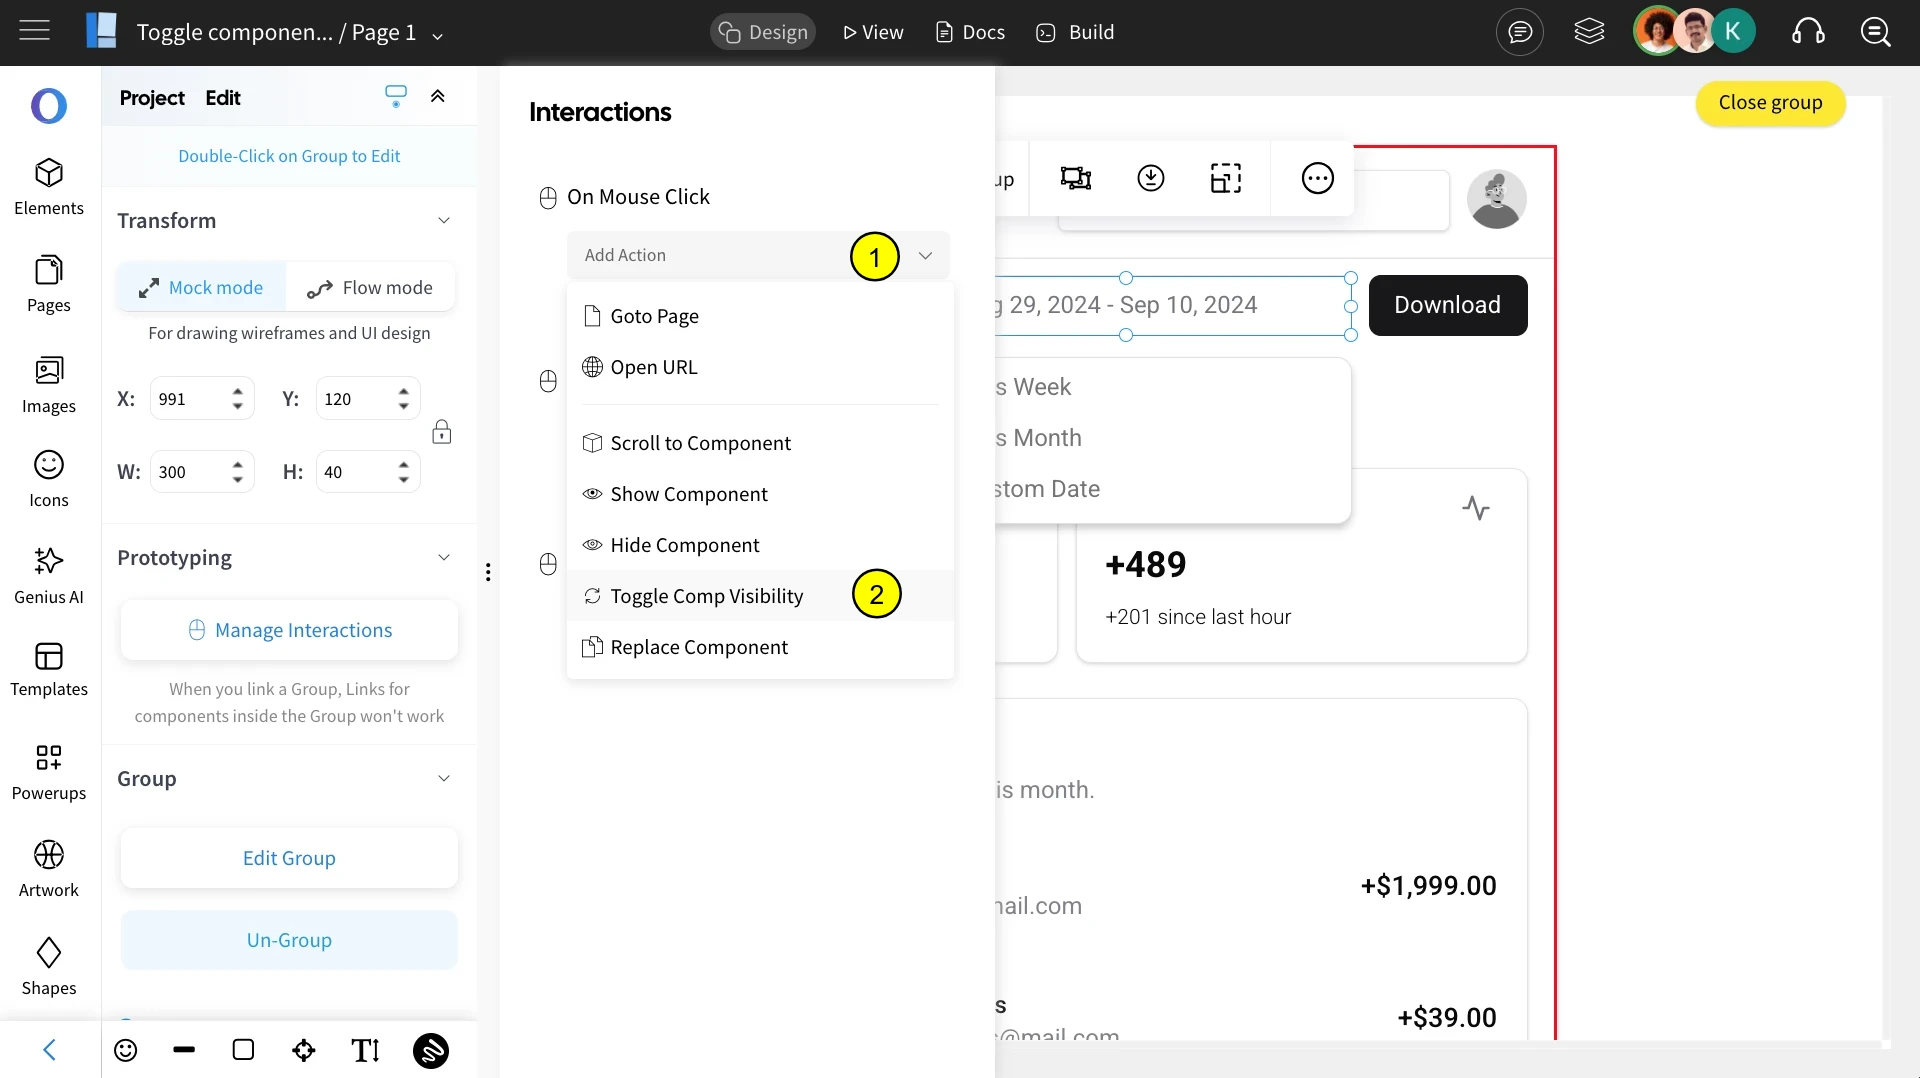1920x1078 pixels.
Task: Click the dashed frame selection icon
Action: 1225,178
